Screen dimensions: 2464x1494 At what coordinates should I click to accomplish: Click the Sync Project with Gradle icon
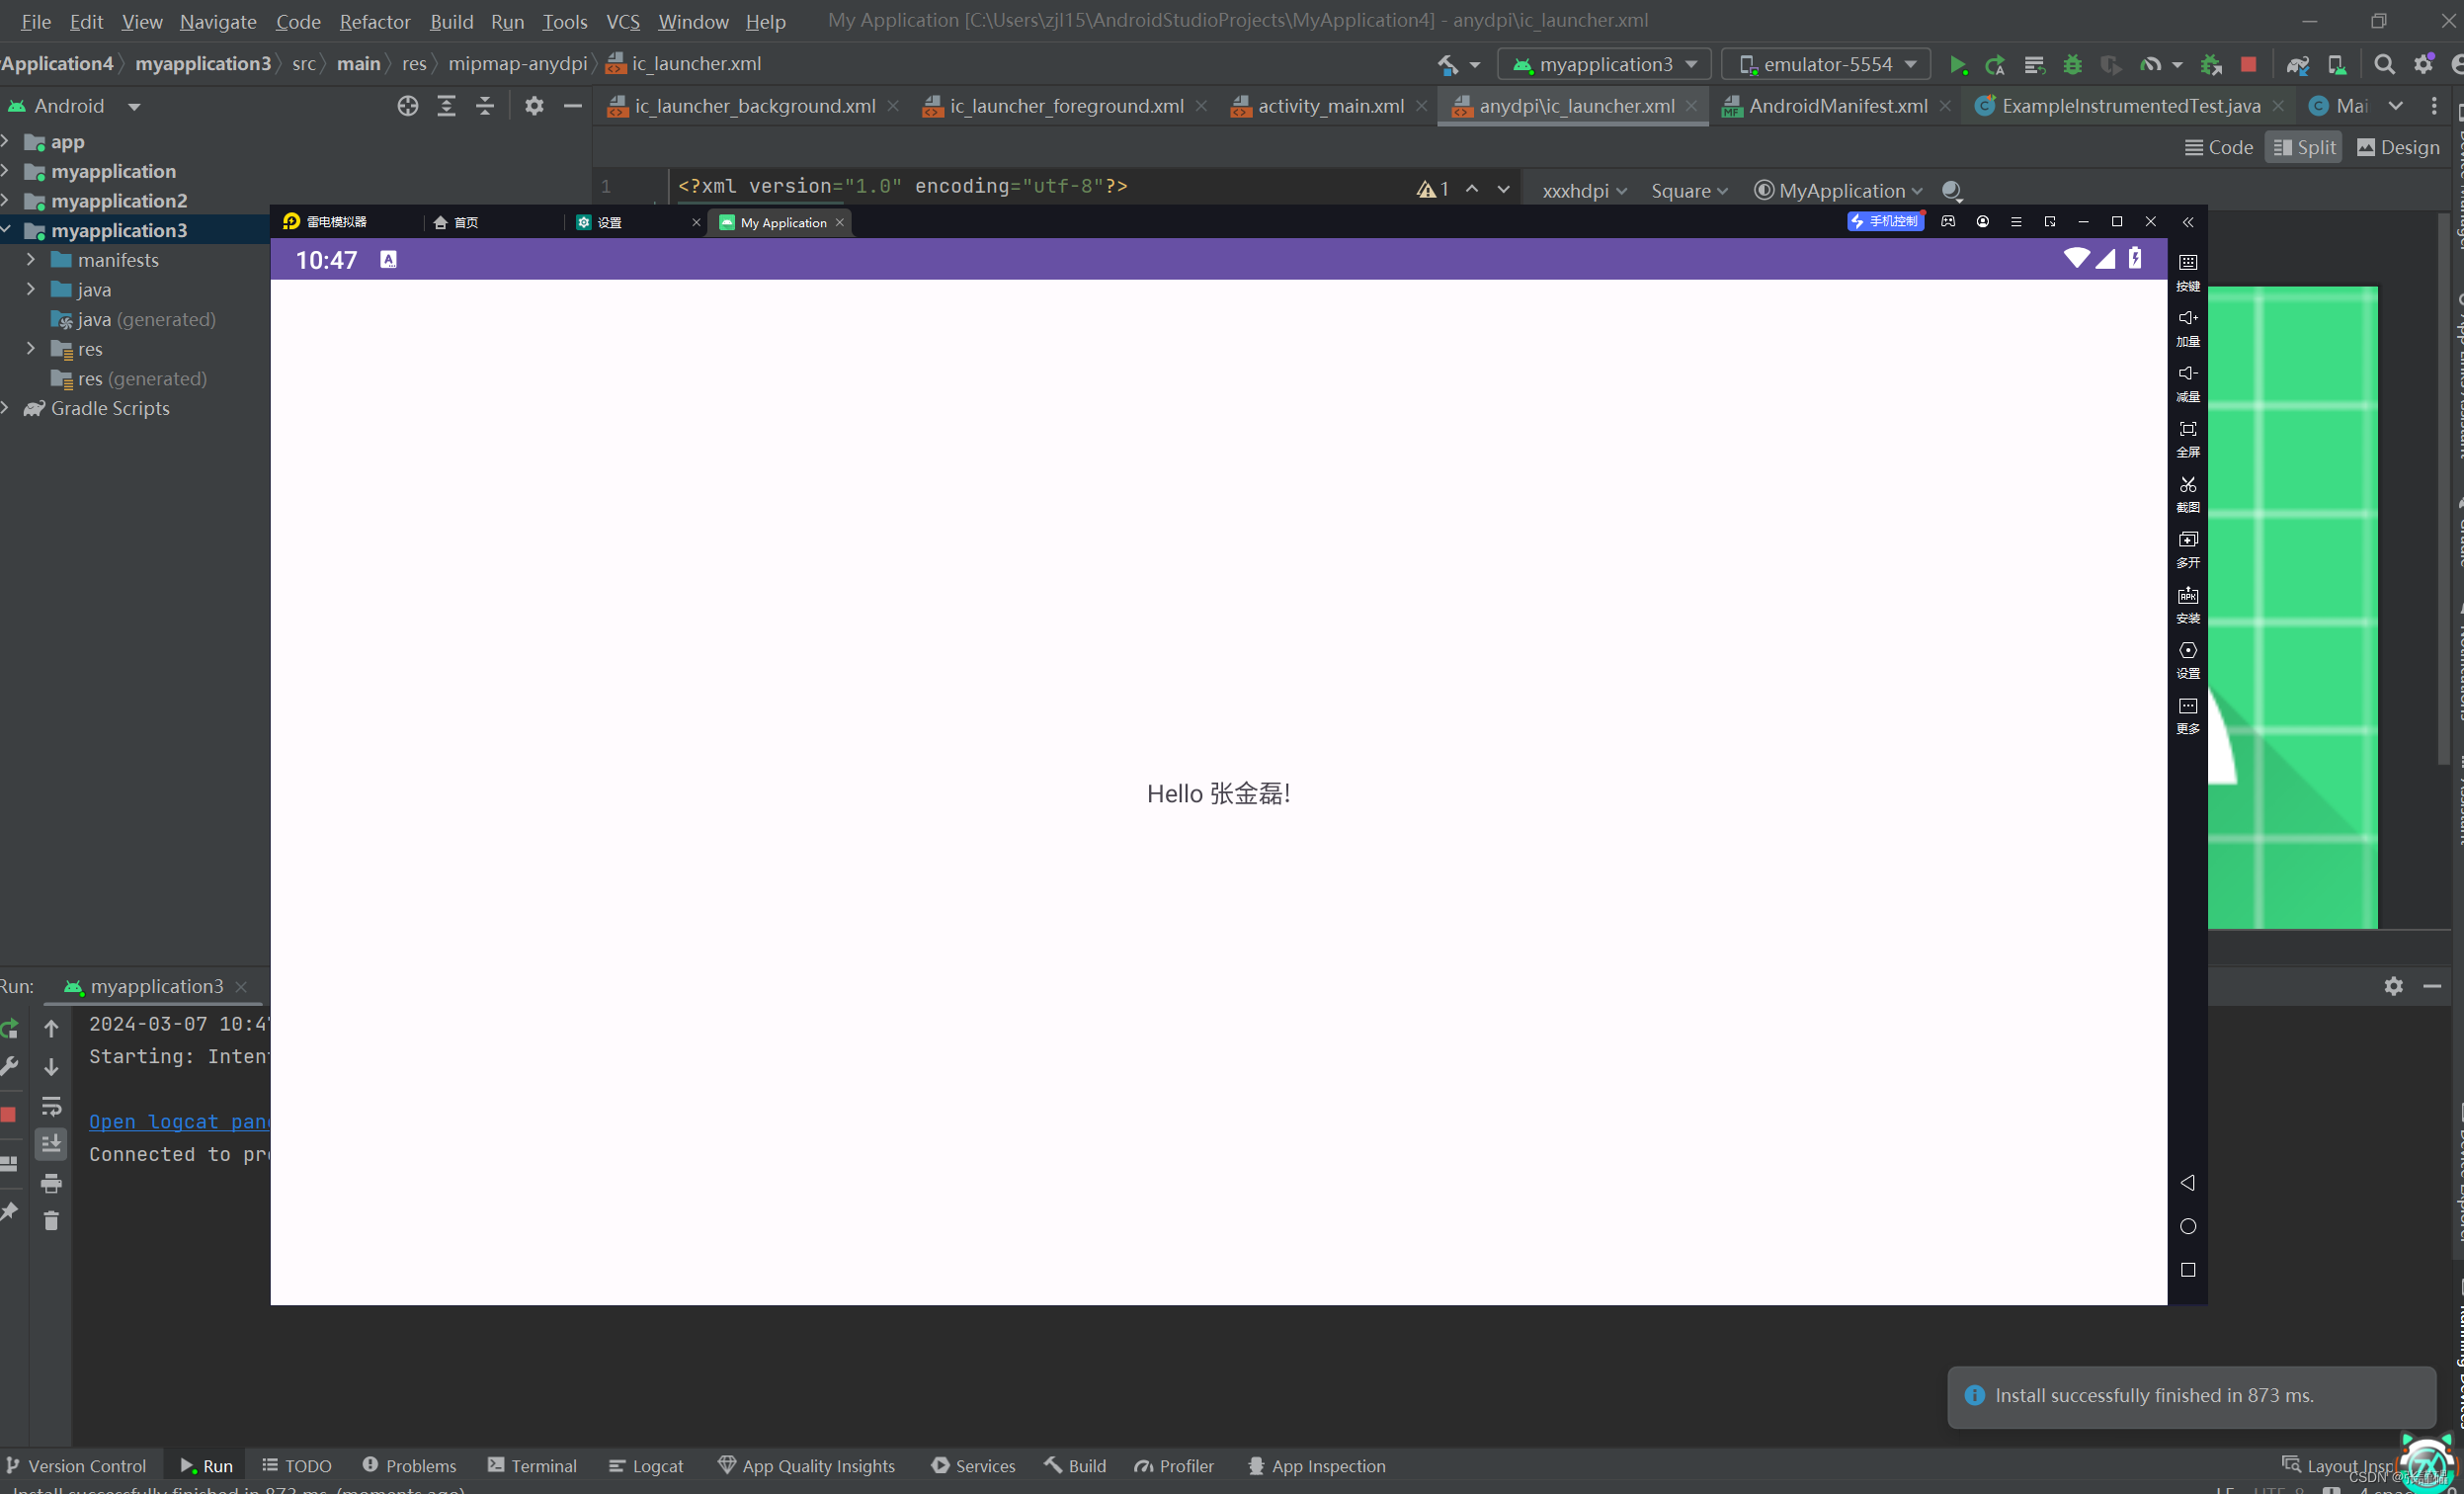pos(2299,65)
